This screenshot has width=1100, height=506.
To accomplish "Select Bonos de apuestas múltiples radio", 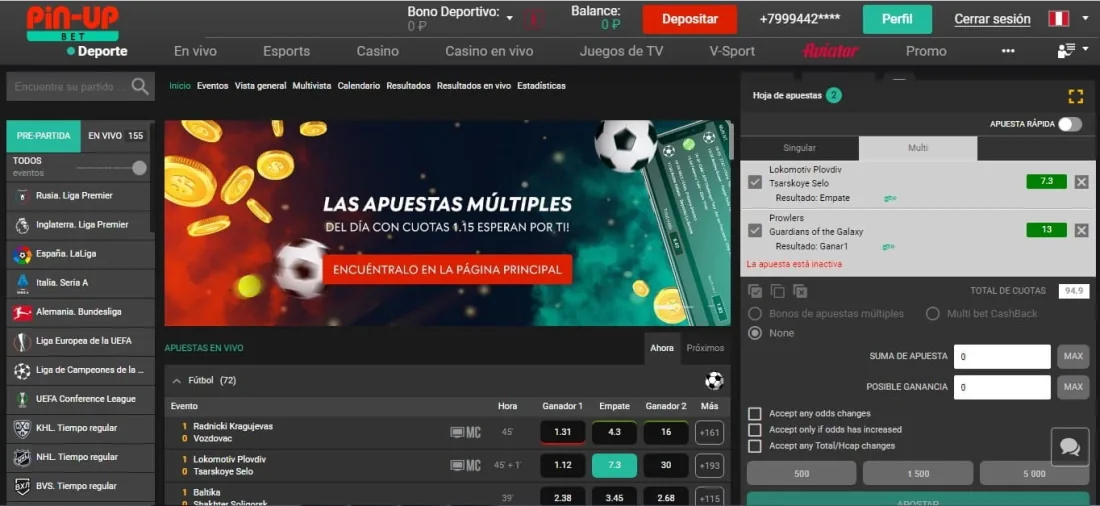I will 755,314.
